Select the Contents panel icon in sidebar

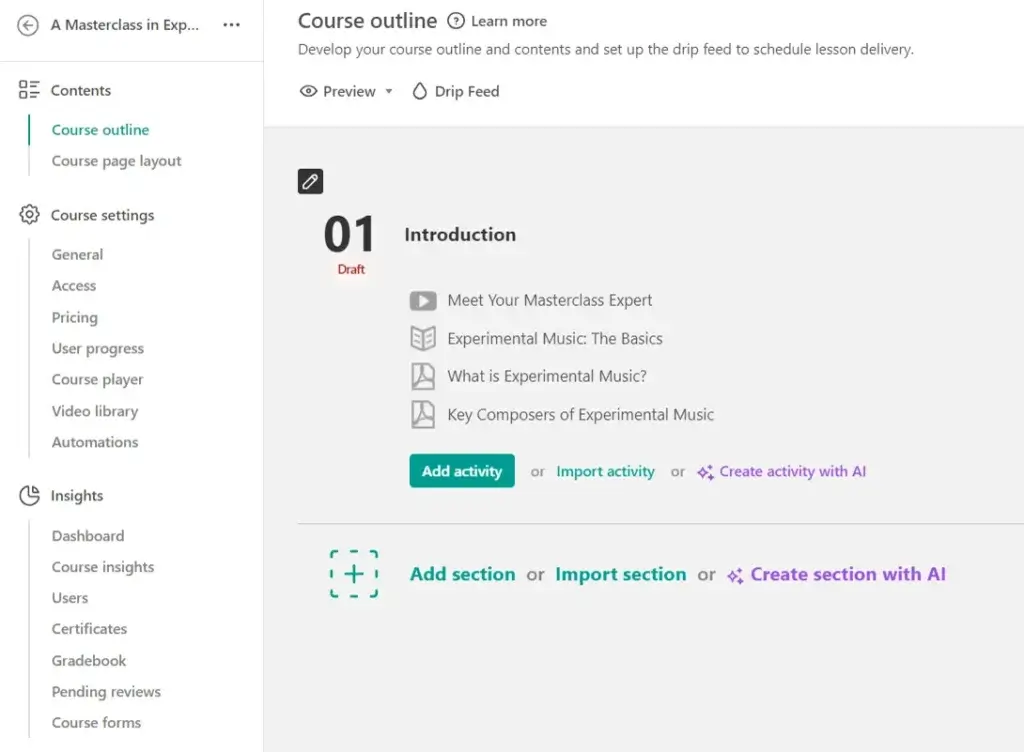click(28, 90)
